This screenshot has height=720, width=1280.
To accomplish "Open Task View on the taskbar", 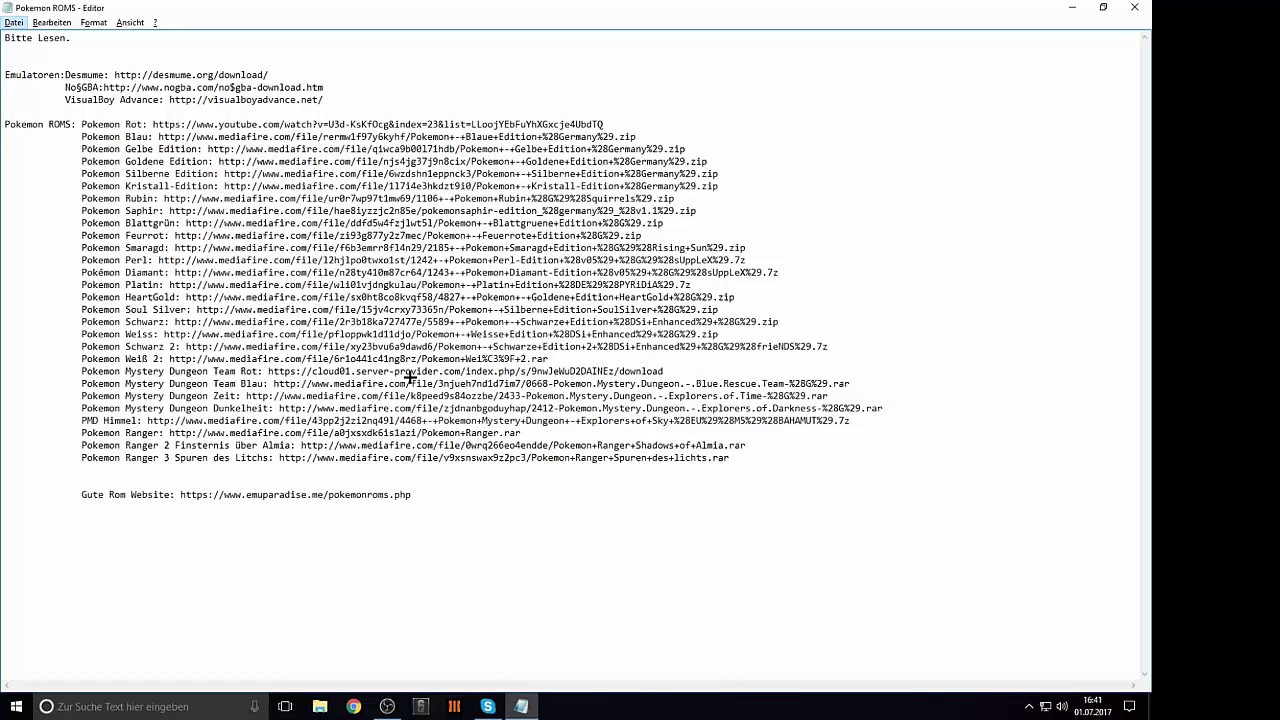I will tap(285, 706).
